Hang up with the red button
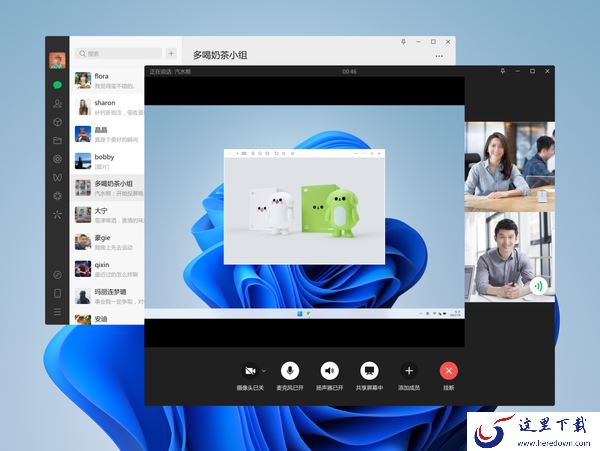This screenshot has width=600, height=451. 449,371
